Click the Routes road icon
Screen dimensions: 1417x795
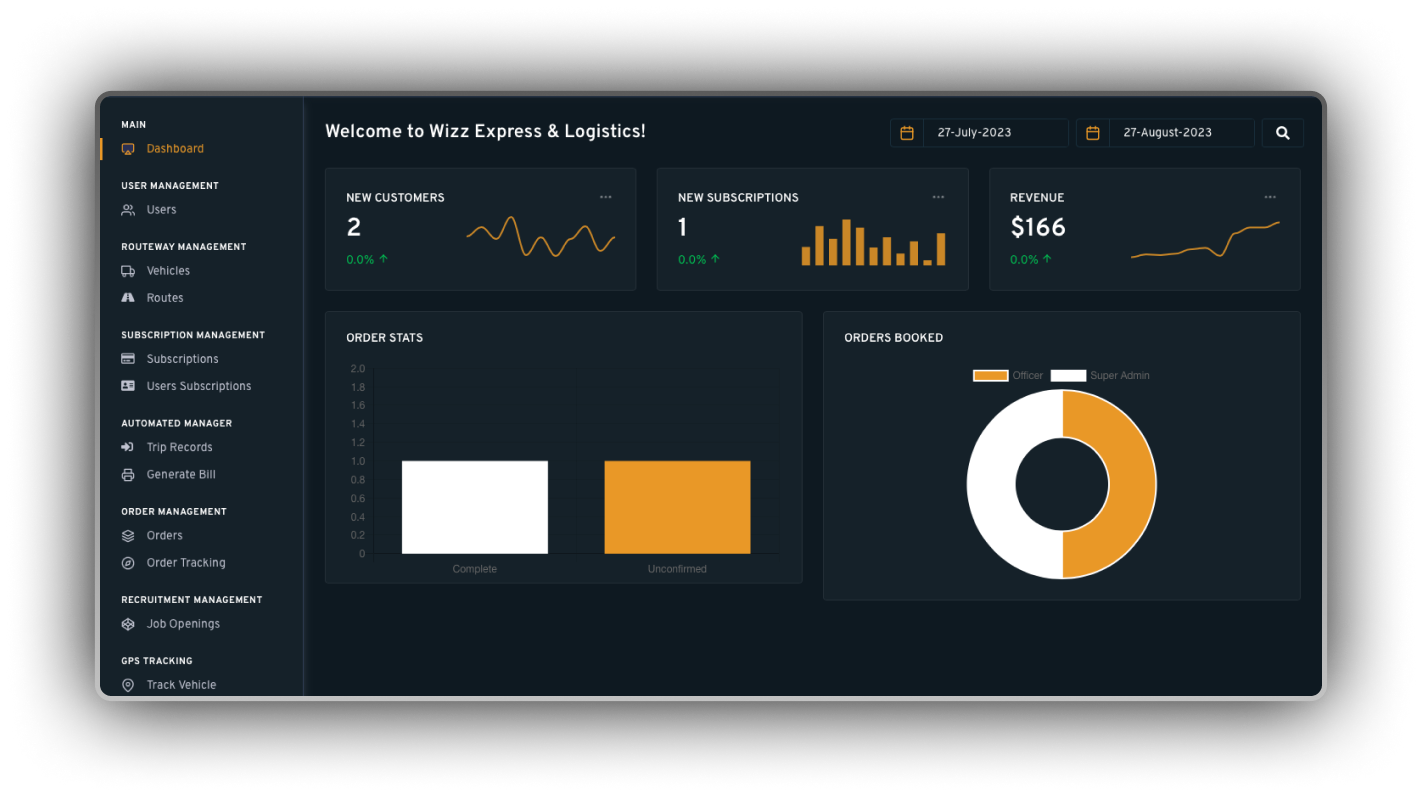click(128, 298)
